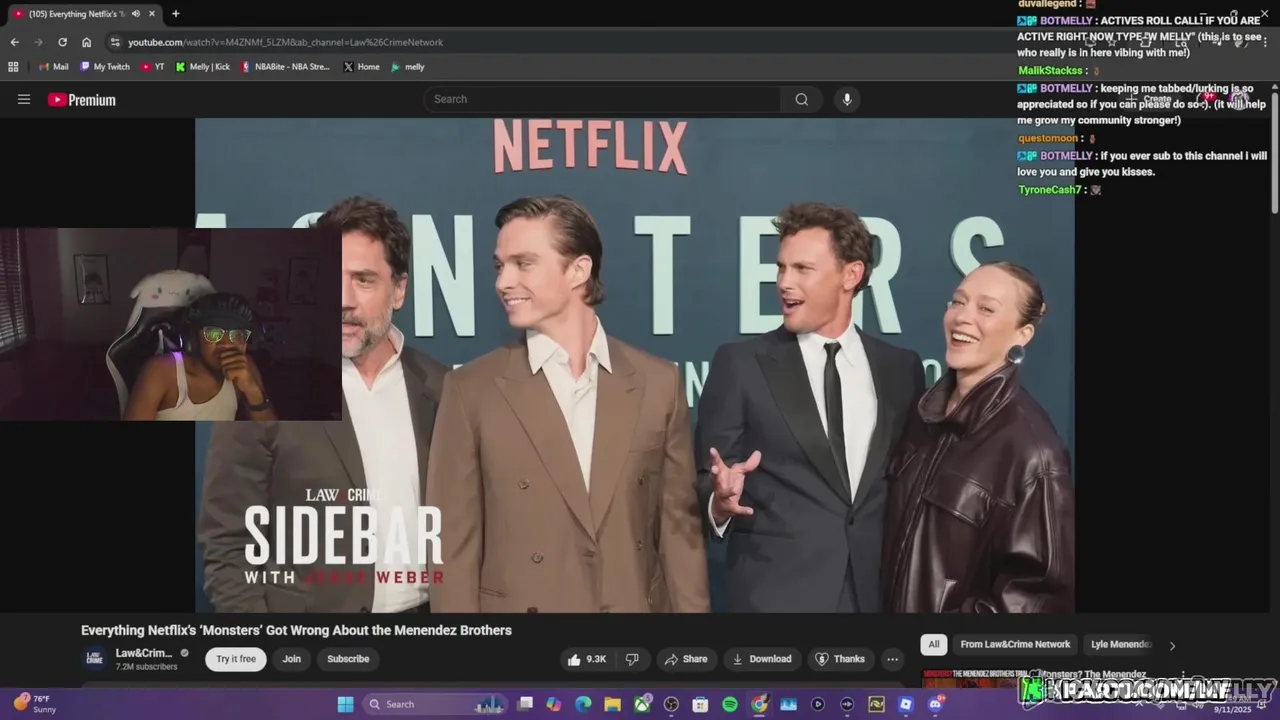Like the video with thumbs up
The width and height of the screenshot is (1280, 720).
587,659
